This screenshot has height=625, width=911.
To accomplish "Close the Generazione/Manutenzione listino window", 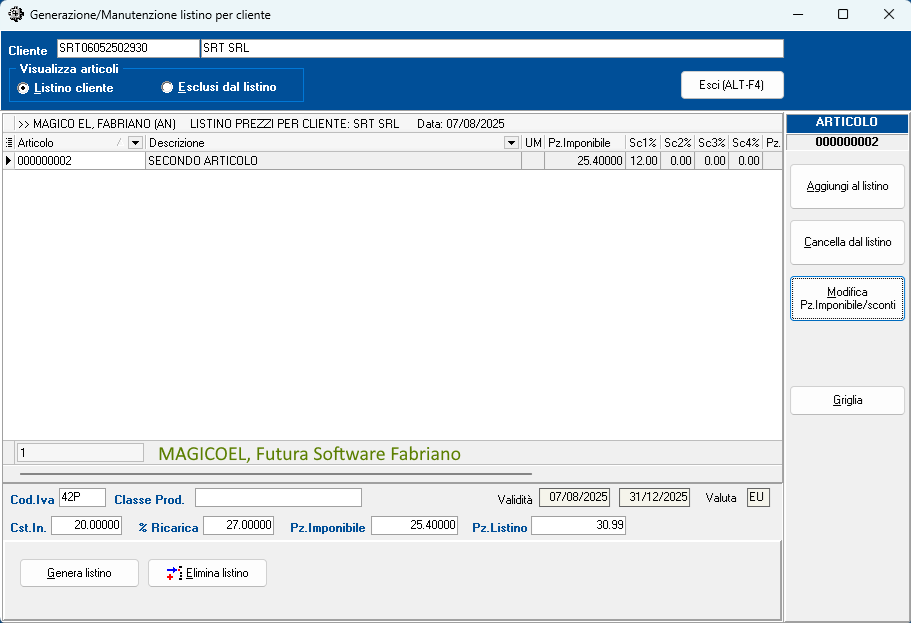I will [888, 15].
